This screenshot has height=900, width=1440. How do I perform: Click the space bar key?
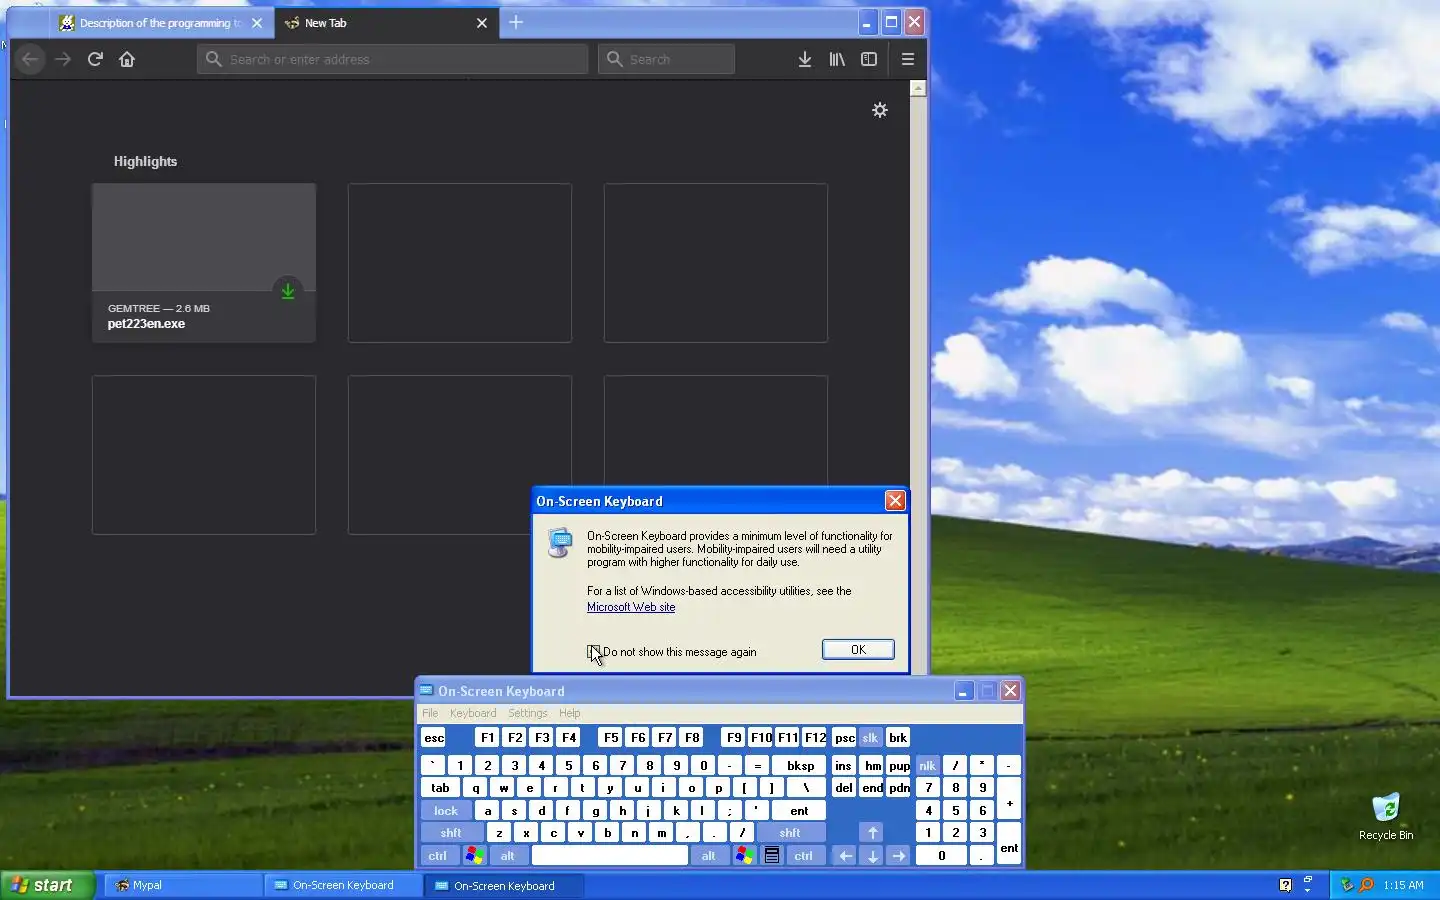pos(610,856)
